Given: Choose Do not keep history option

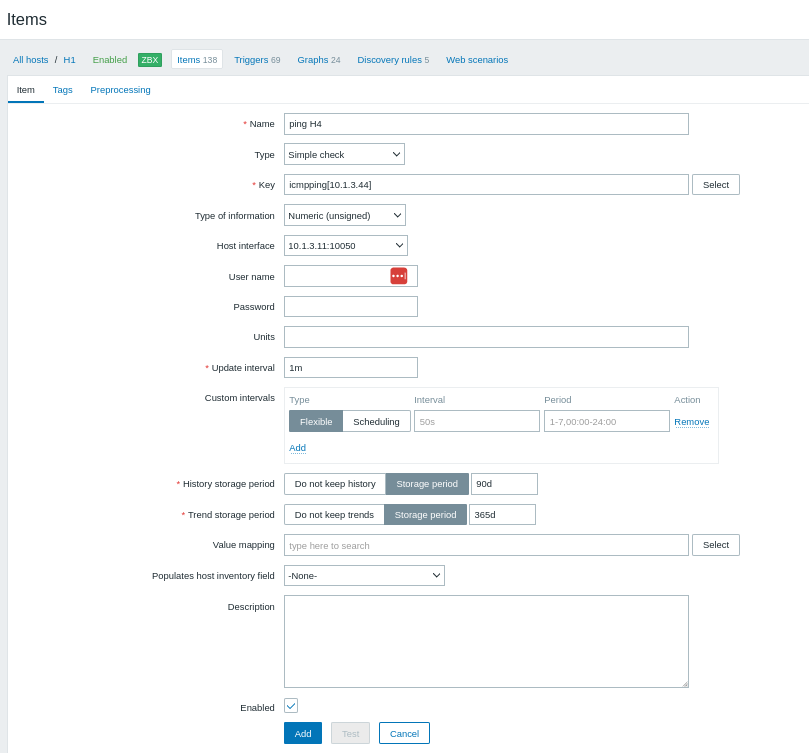Looking at the screenshot, I should pyautogui.click(x=335, y=484).
